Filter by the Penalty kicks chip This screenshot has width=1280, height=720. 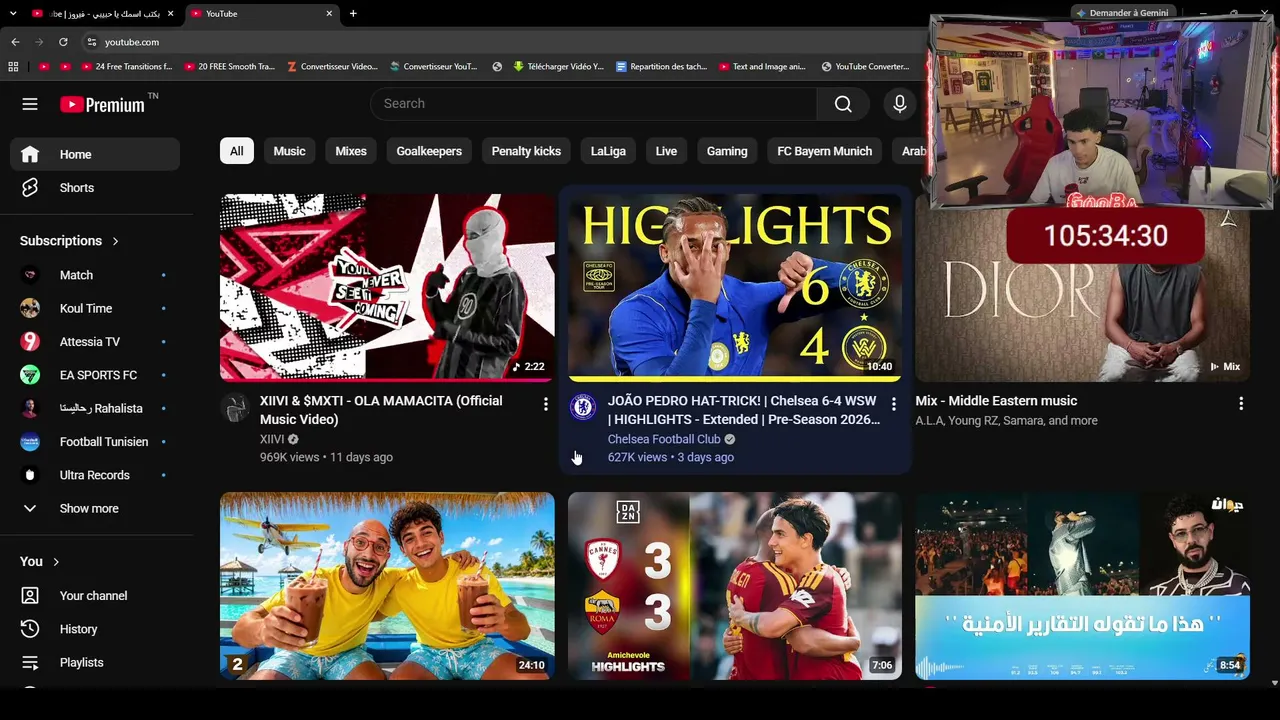(526, 151)
